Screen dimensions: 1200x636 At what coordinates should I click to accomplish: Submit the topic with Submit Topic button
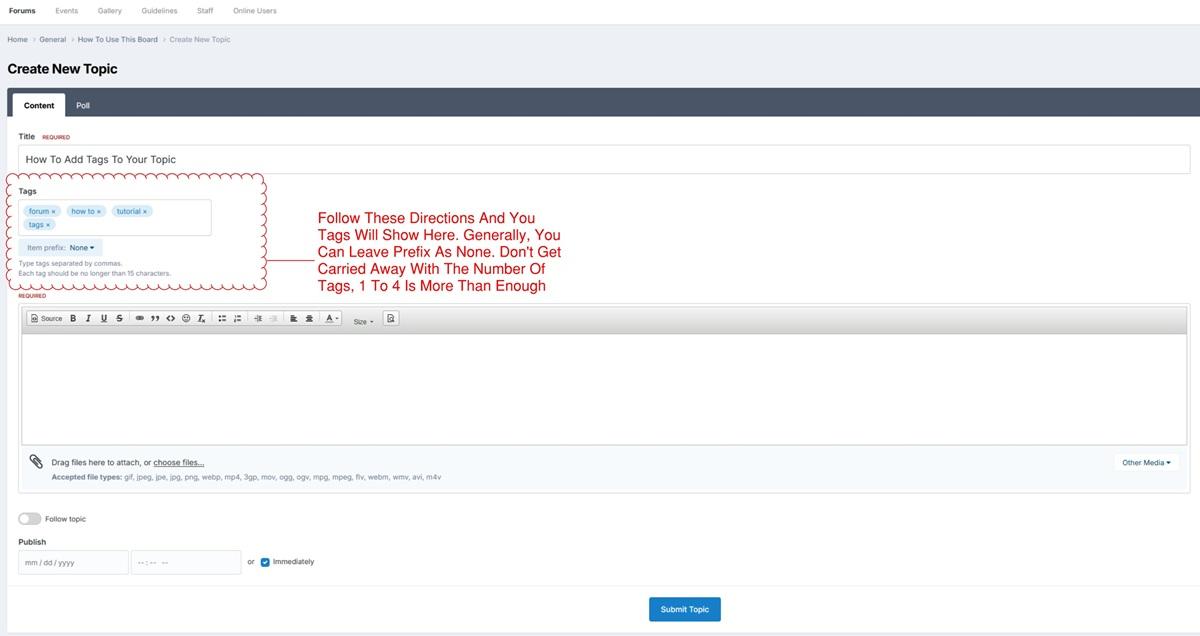click(685, 610)
